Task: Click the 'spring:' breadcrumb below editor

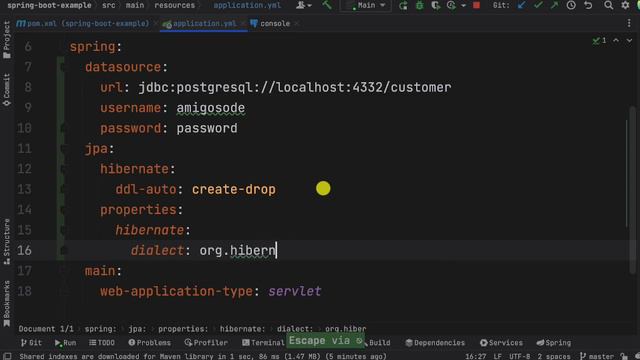Action: point(100,329)
